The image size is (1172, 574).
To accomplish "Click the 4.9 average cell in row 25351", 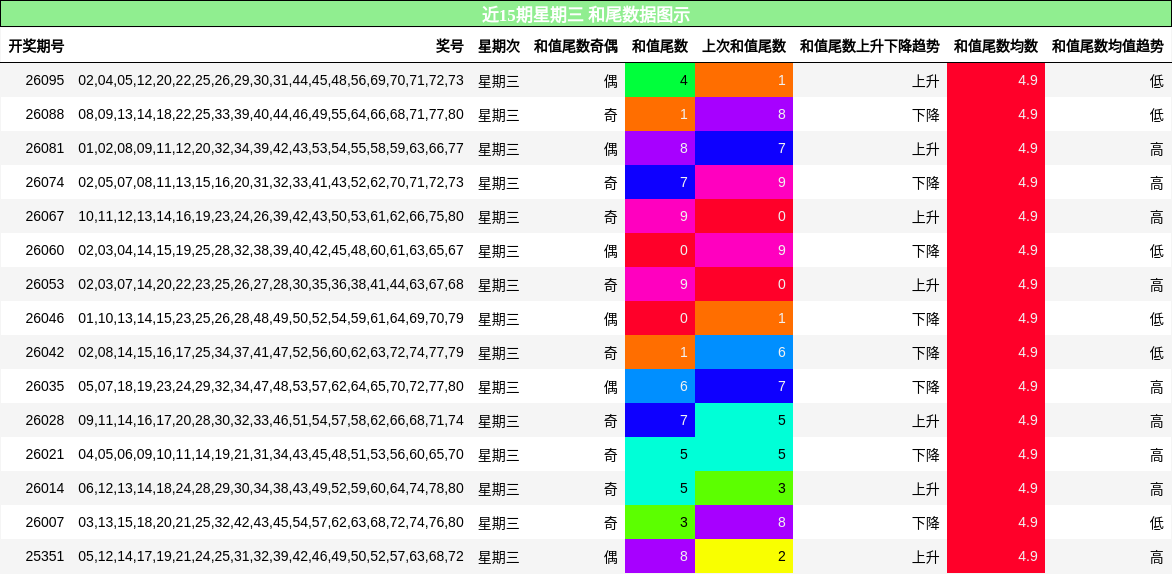I will click(996, 556).
